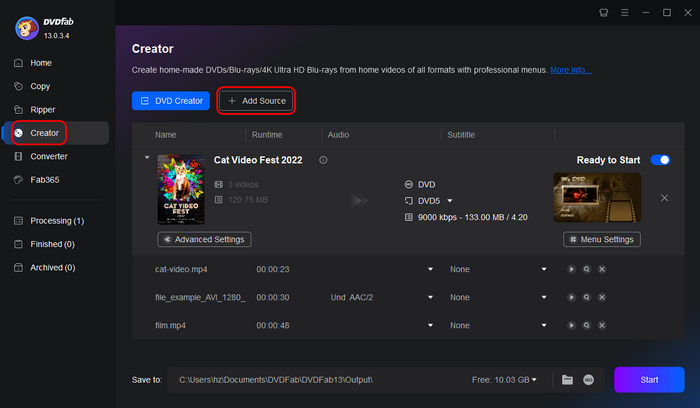
Task: Select the cat-video.mp4 file name
Action: pyautogui.click(x=181, y=269)
